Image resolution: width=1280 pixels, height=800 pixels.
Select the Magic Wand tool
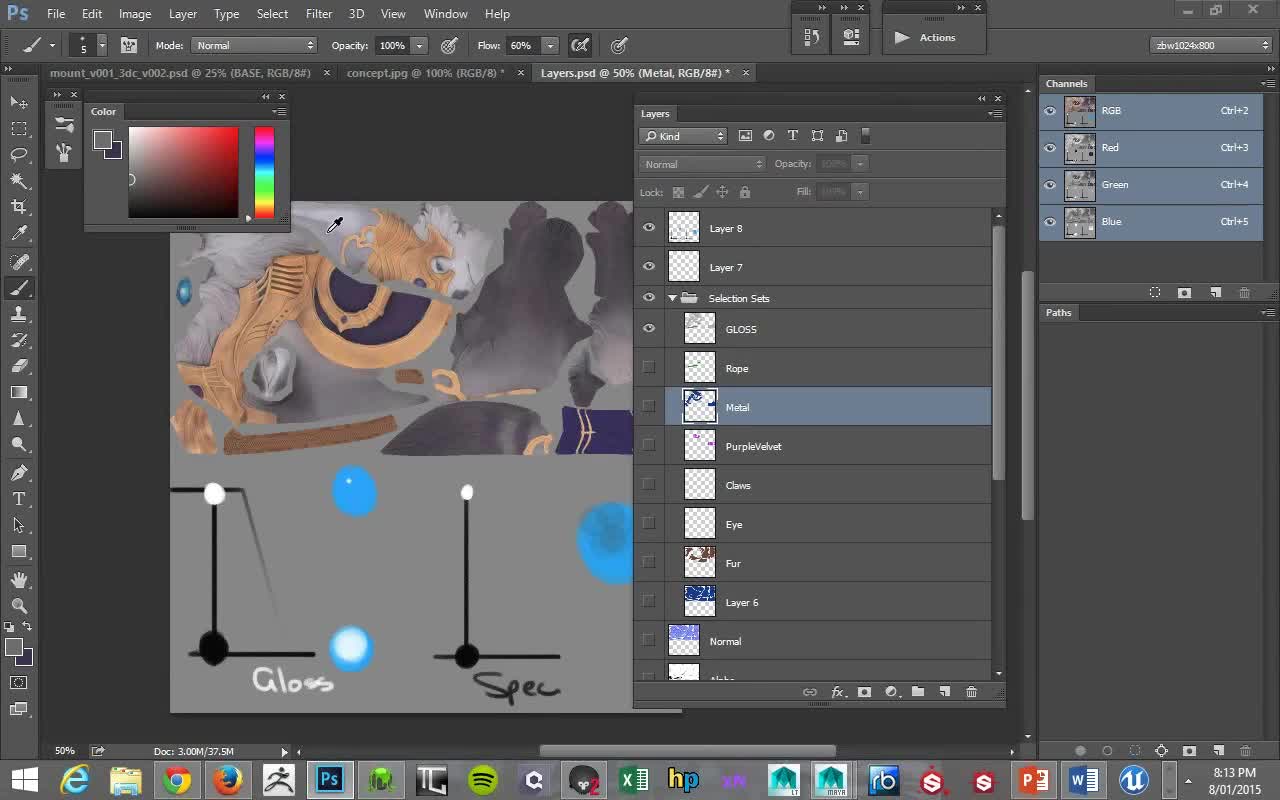coord(19,180)
